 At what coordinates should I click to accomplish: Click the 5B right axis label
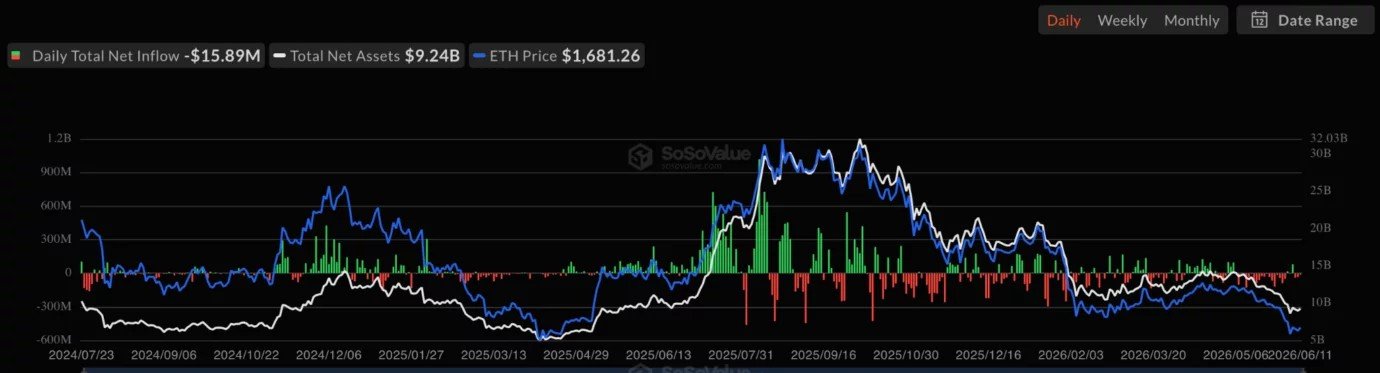[1317, 339]
